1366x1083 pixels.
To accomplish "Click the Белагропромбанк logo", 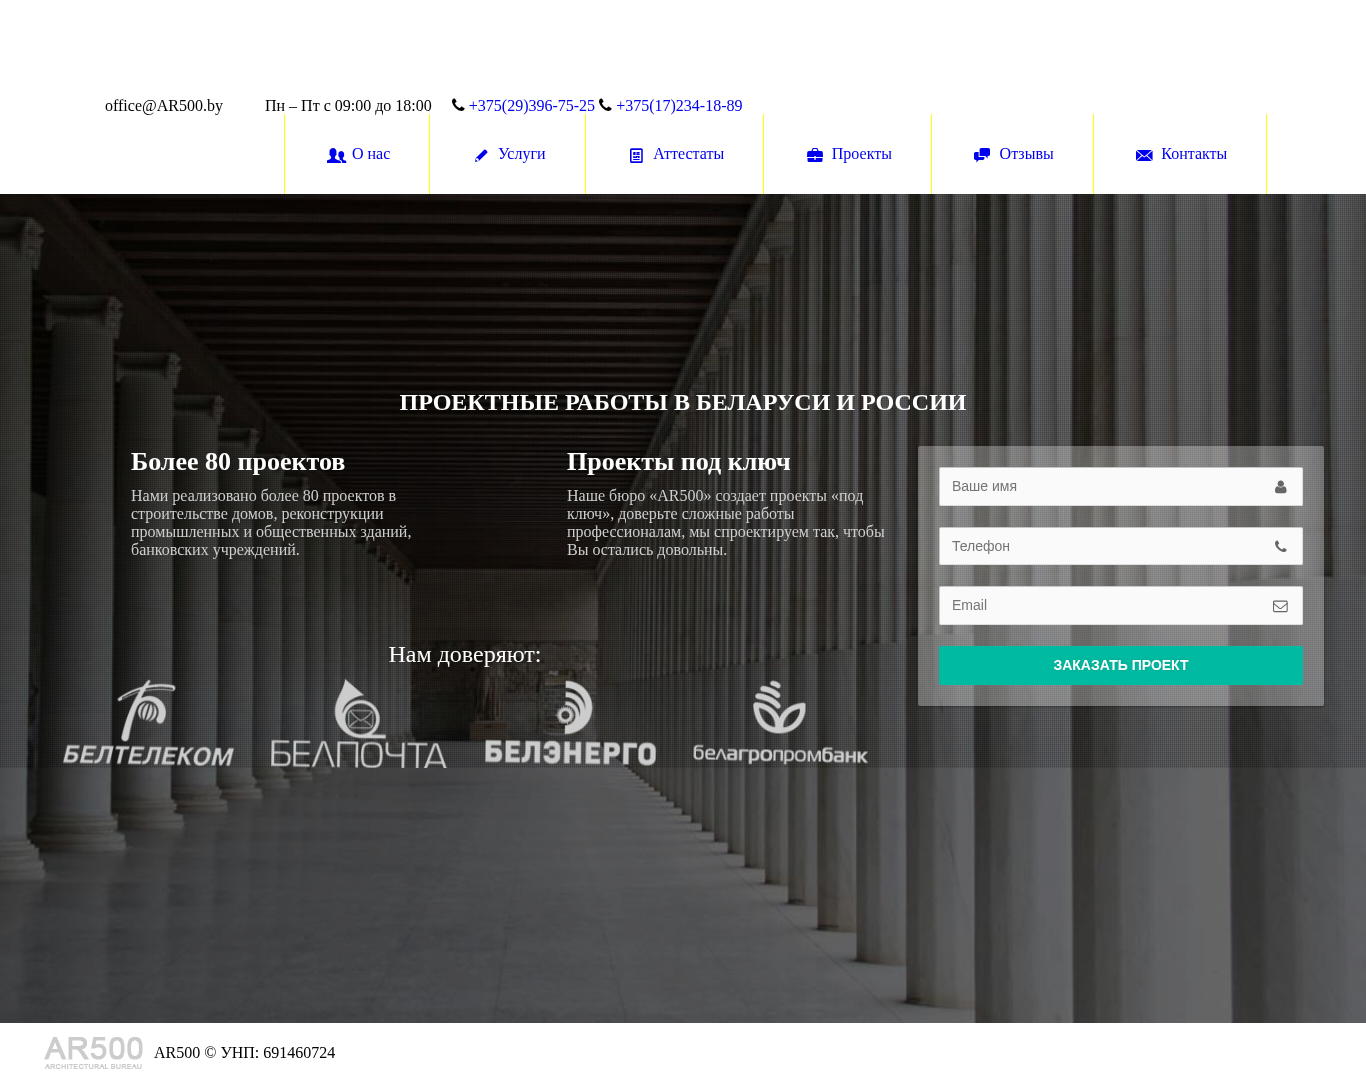I will point(780,723).
